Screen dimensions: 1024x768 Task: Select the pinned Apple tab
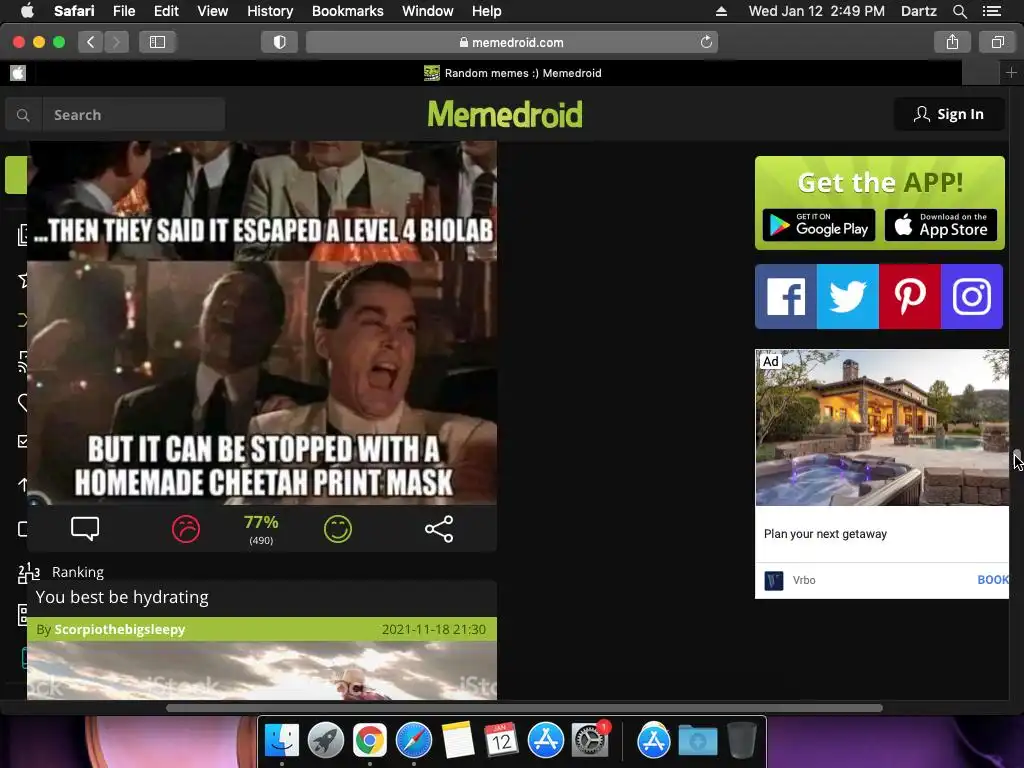(18, 73)
